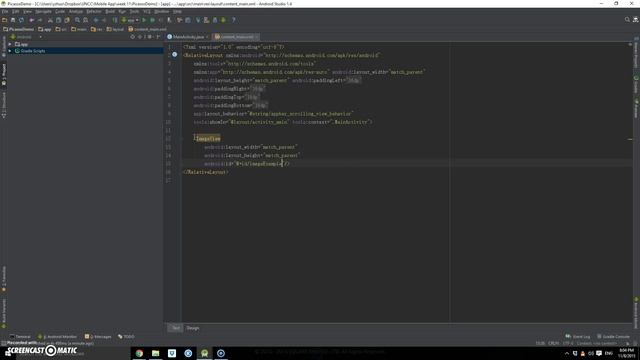Open the VCS menu

(x=147, y=11)
